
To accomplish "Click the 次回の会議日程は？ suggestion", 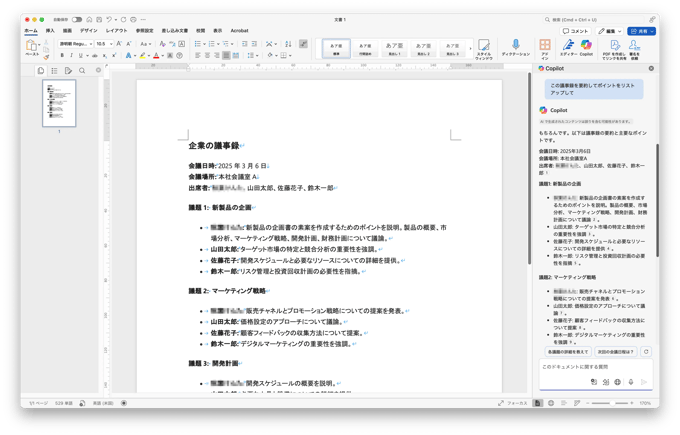I will point(616,352).
